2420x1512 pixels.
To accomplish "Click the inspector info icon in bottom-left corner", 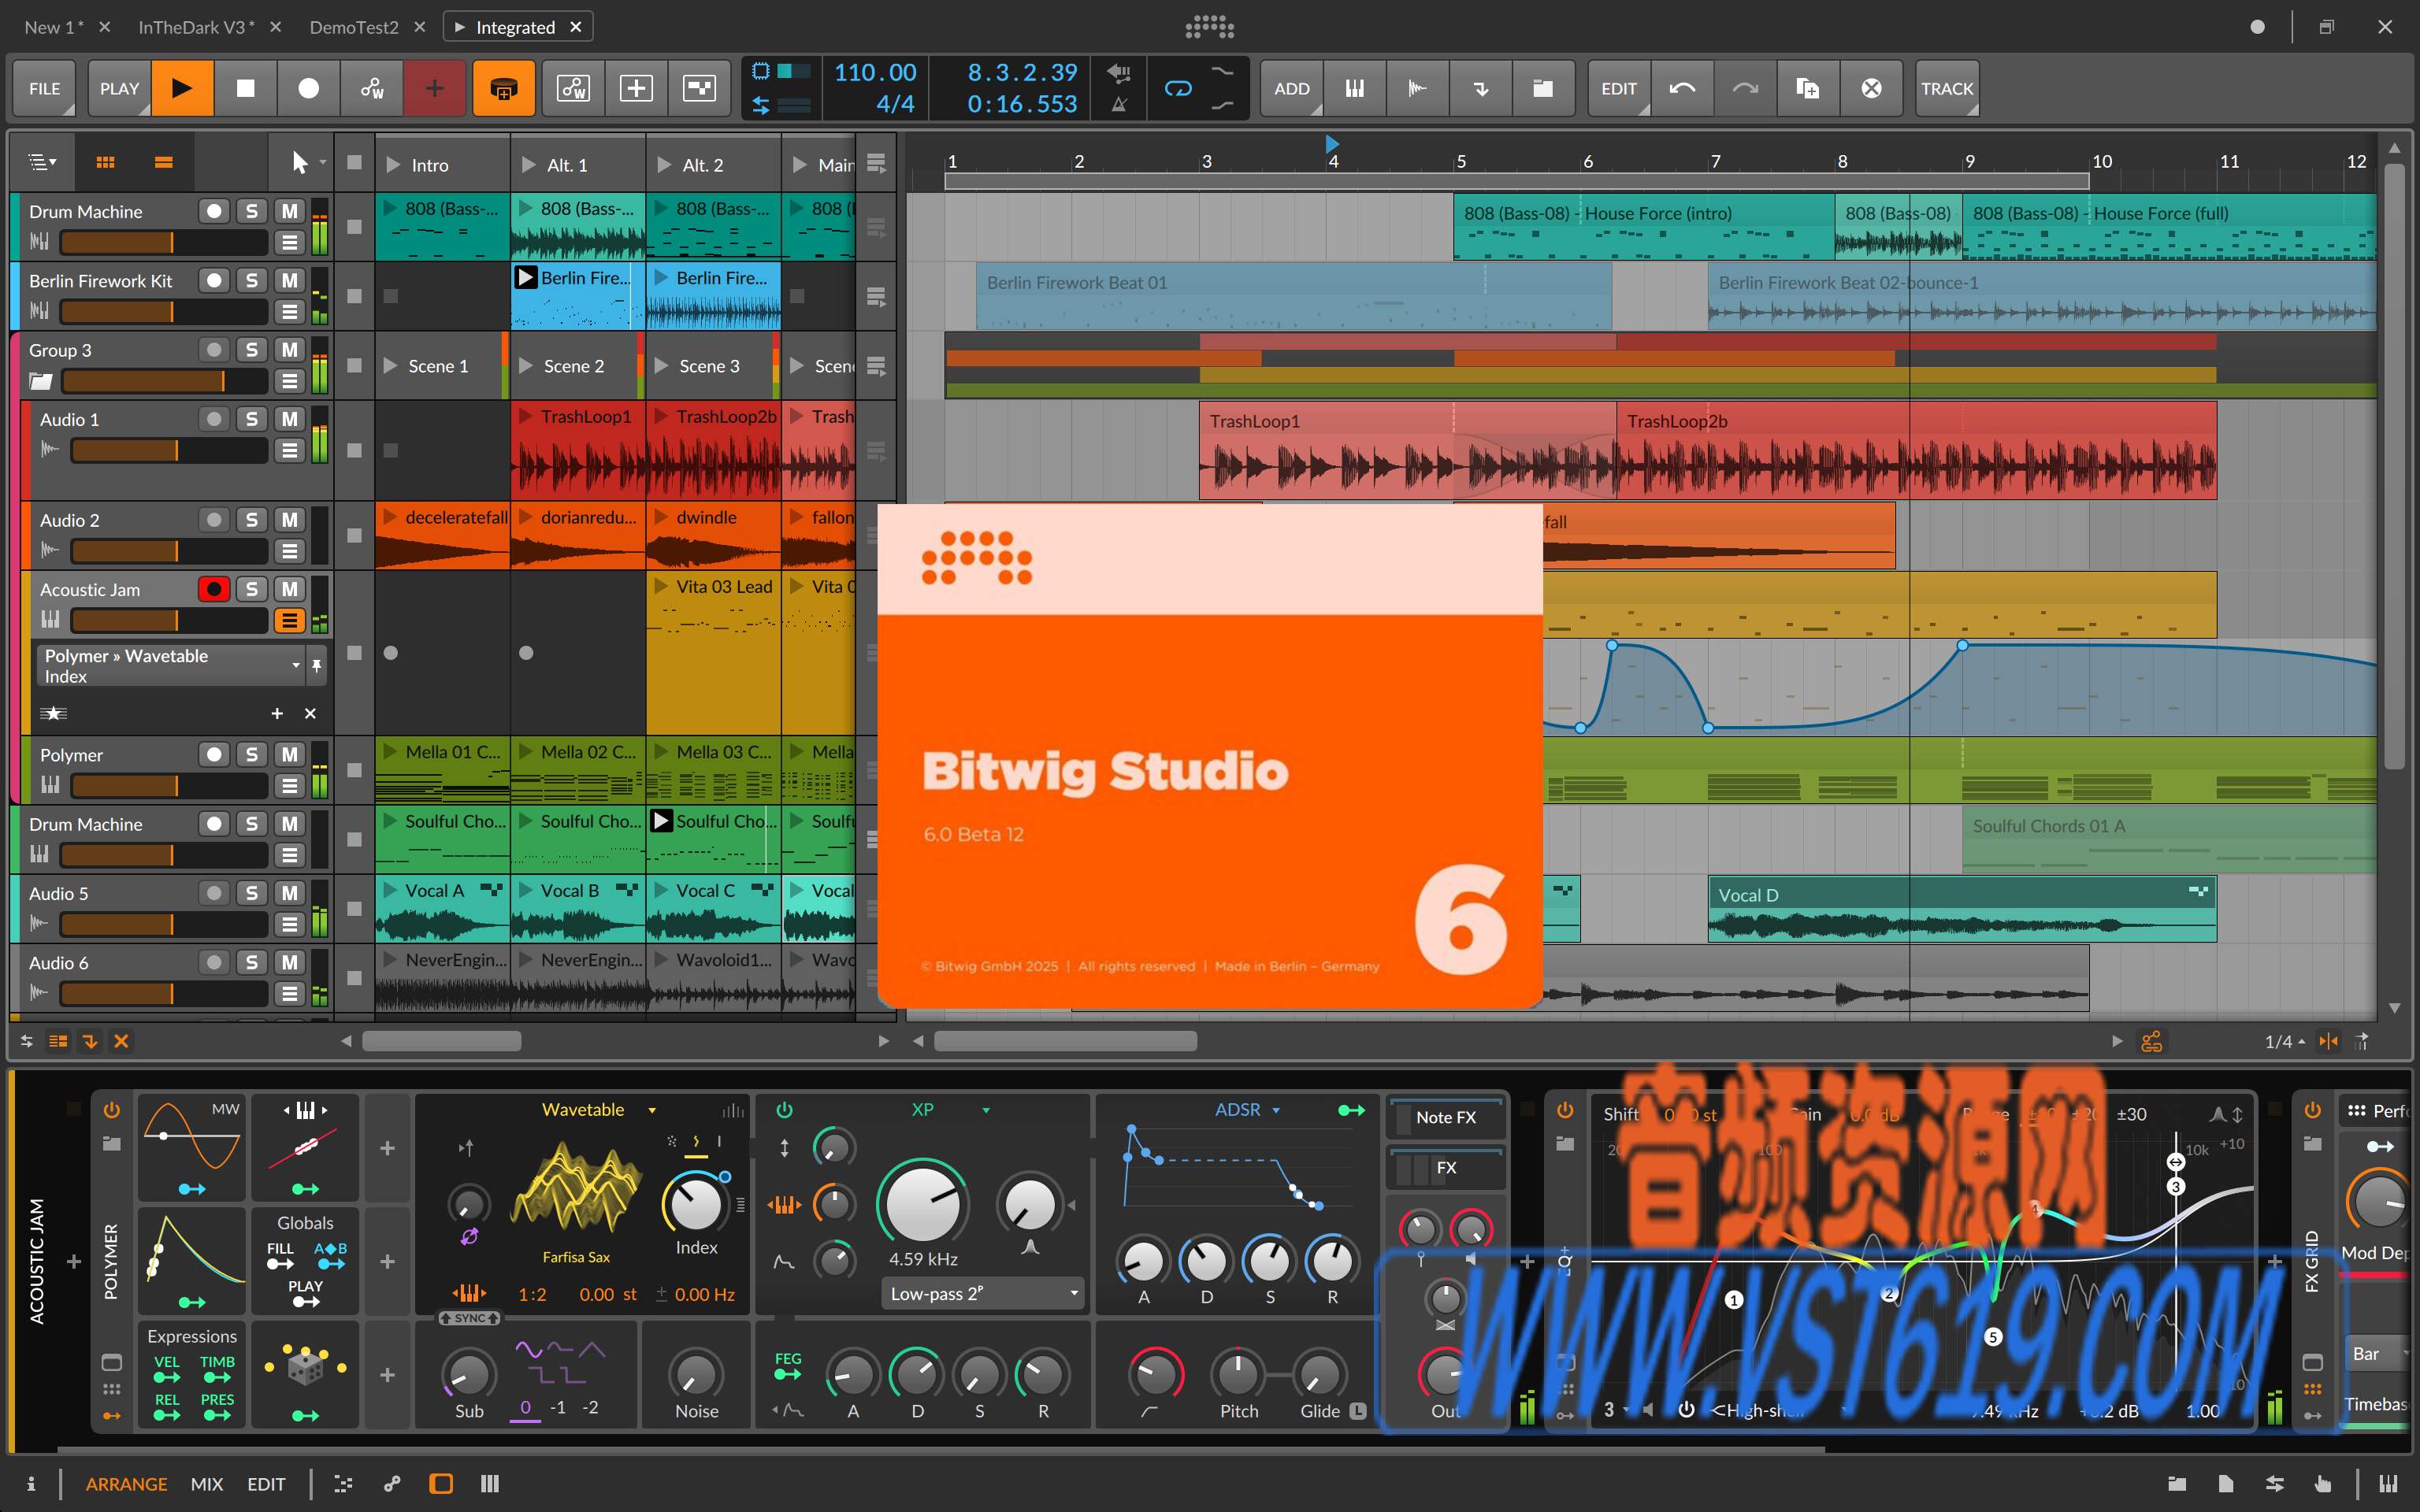I will [x=32, y=1483].
